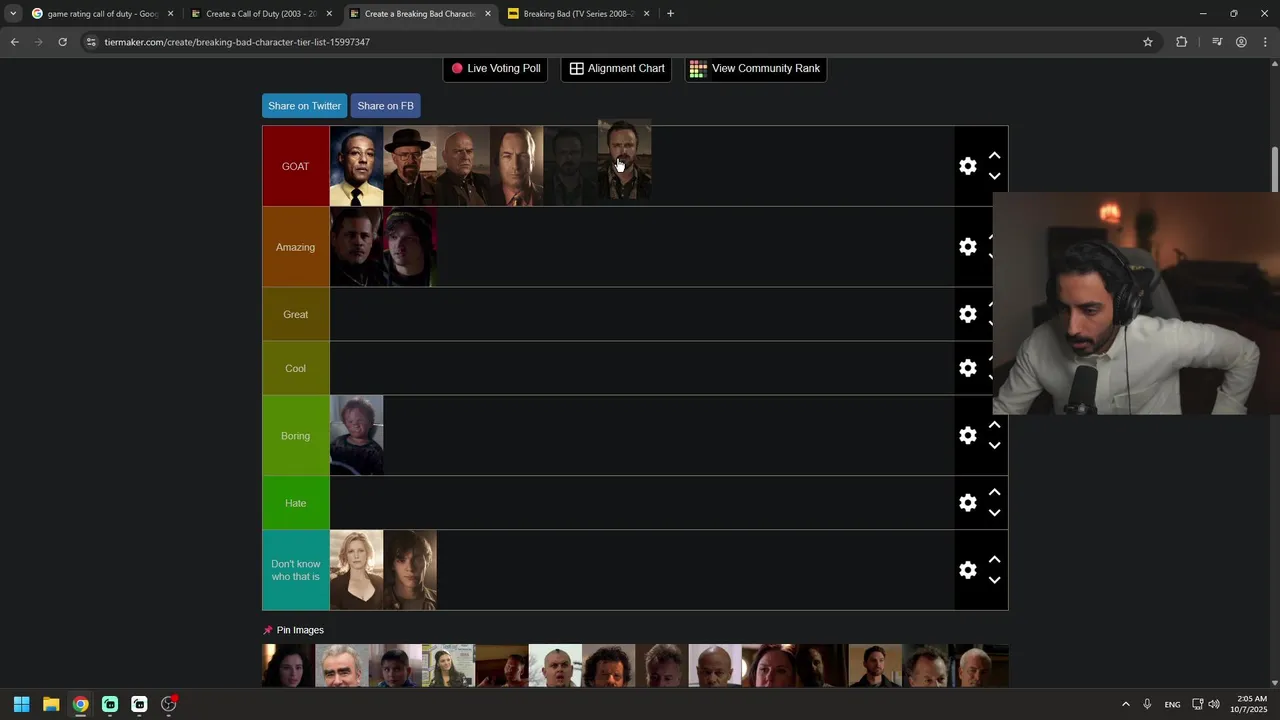
Task: Open File Explorer from the taskbar
Action: pos(51,704)
